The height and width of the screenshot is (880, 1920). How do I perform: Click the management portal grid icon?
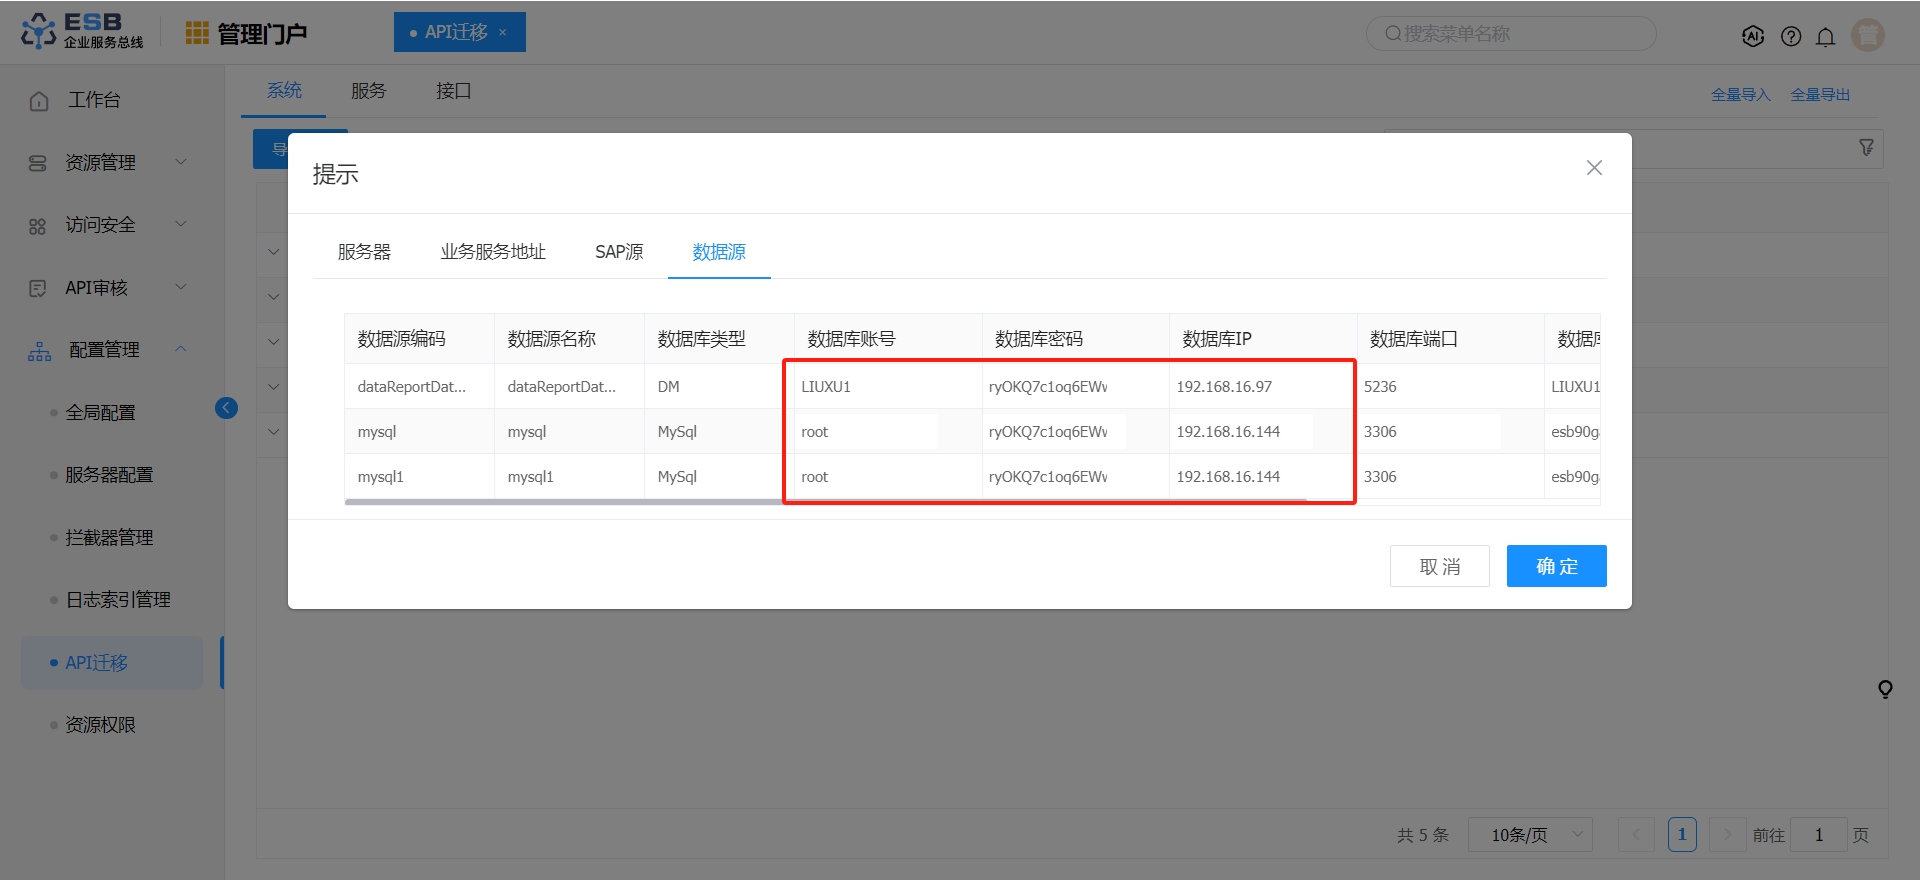click(197, 33)
